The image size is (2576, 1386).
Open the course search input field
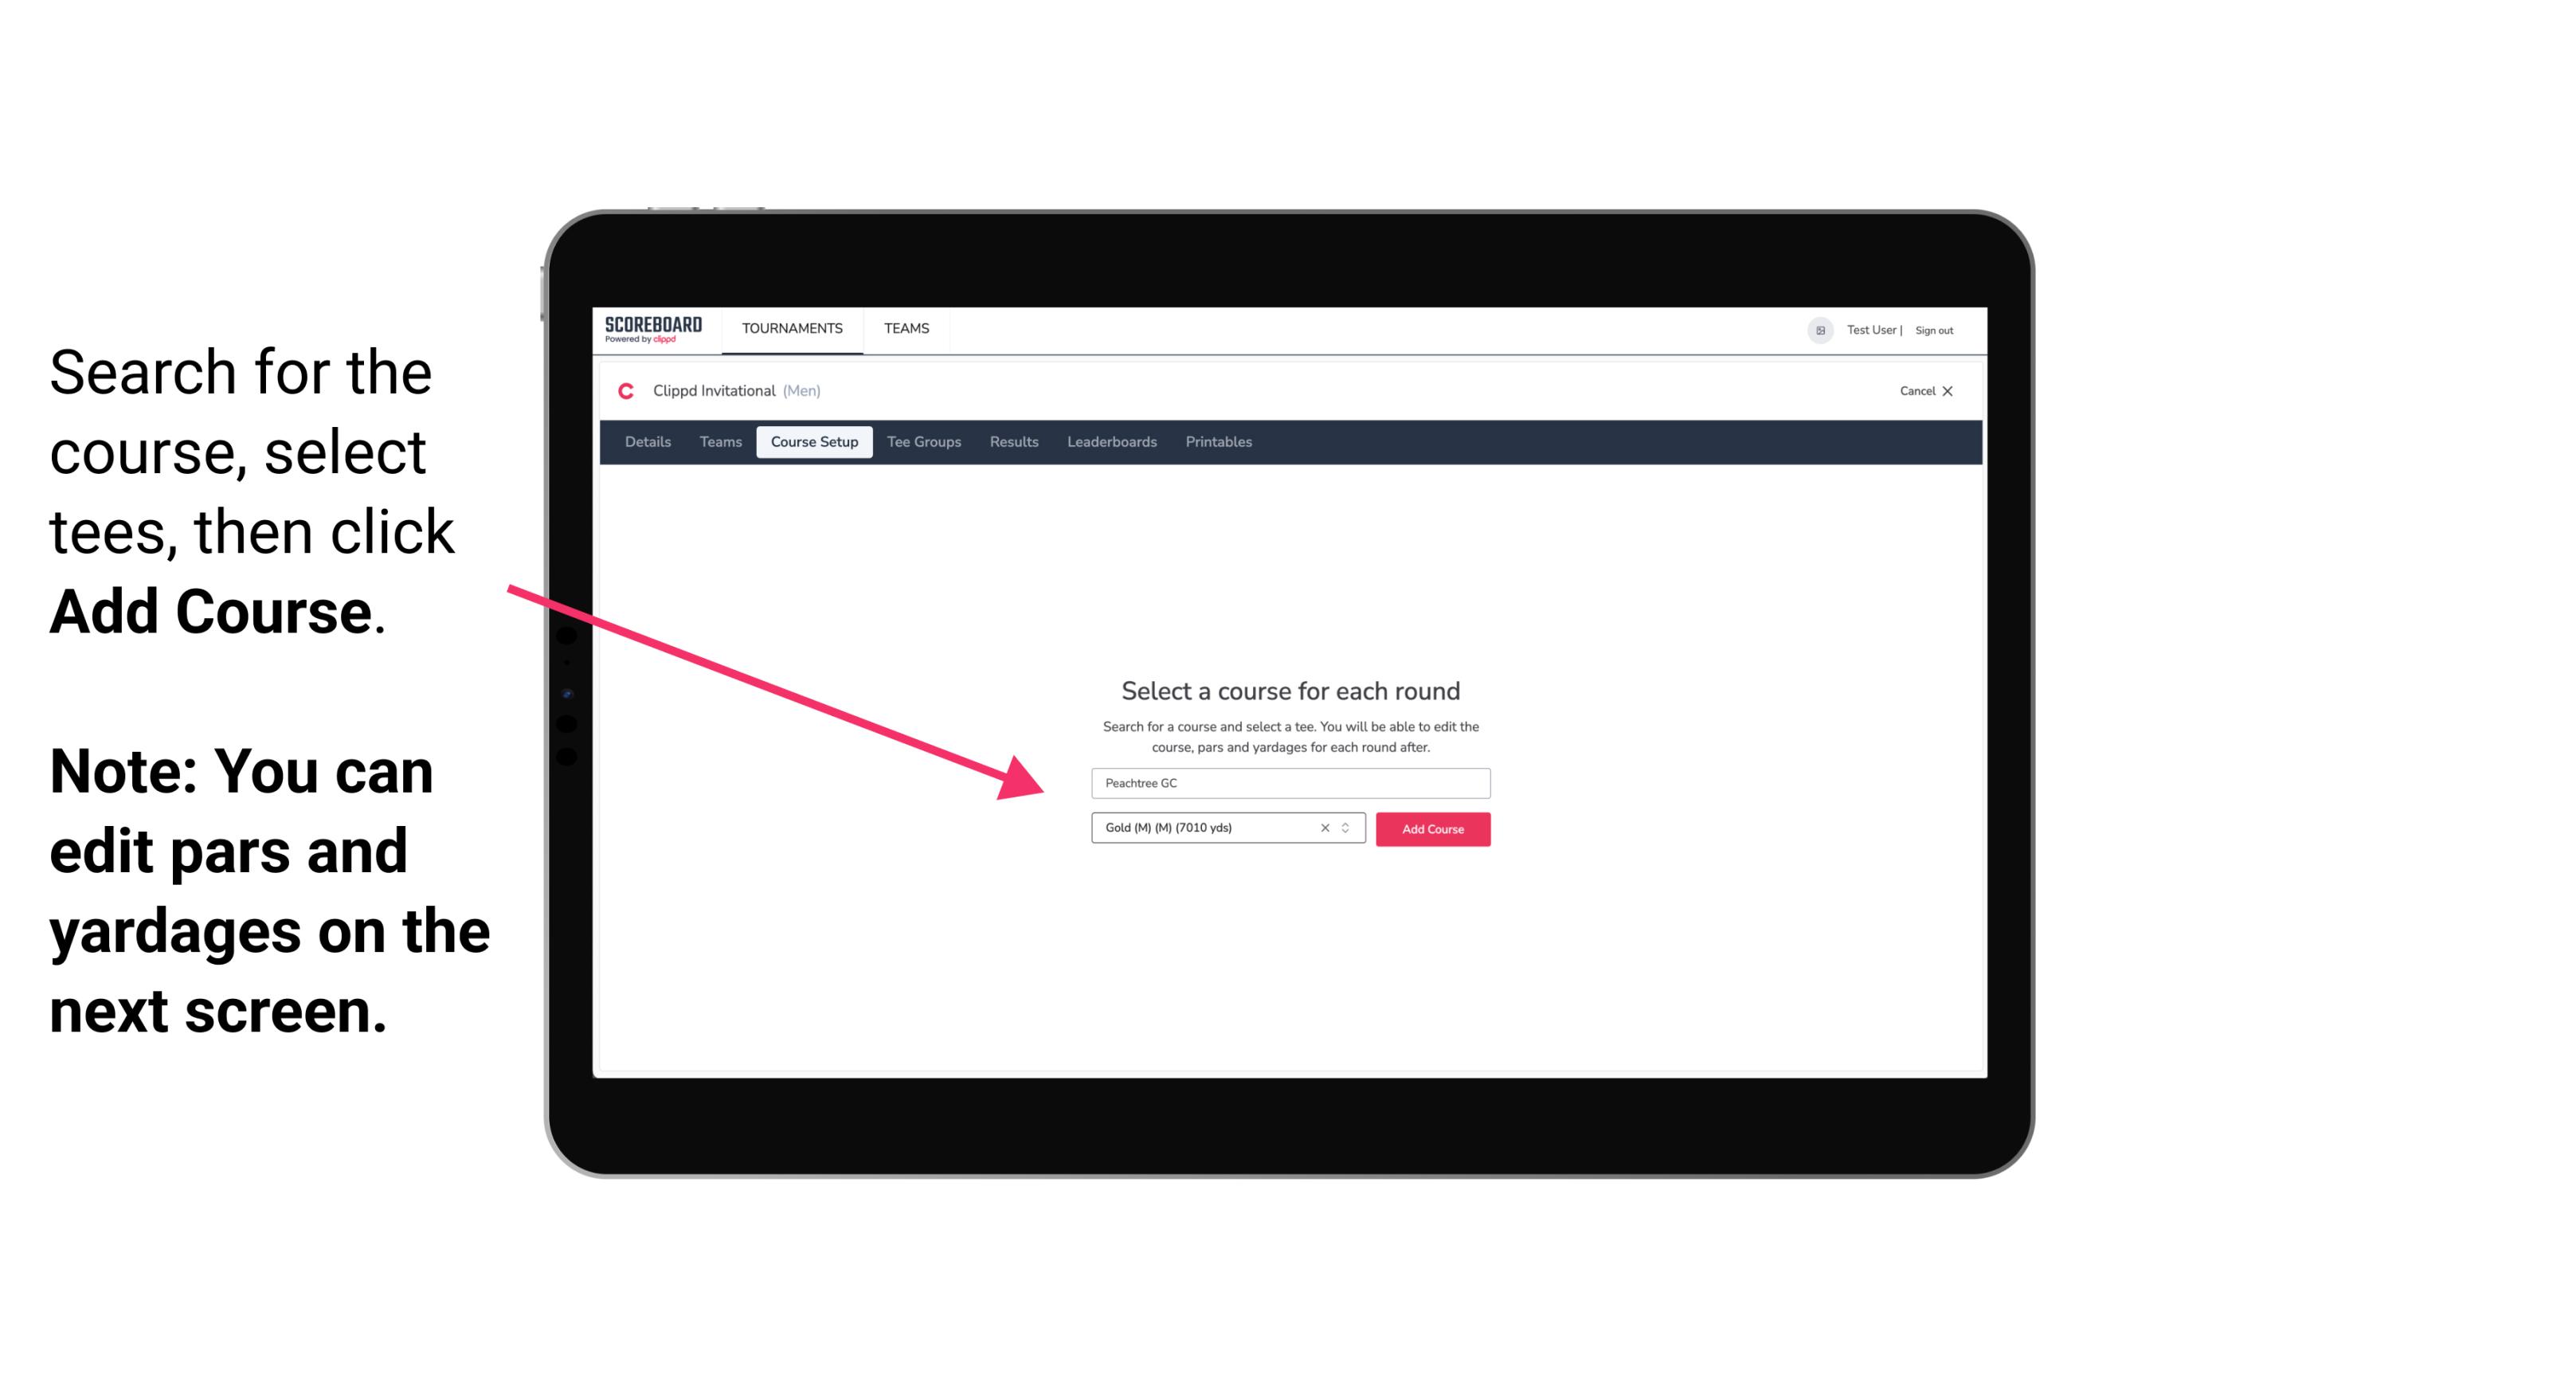(x=1290, y=780)
